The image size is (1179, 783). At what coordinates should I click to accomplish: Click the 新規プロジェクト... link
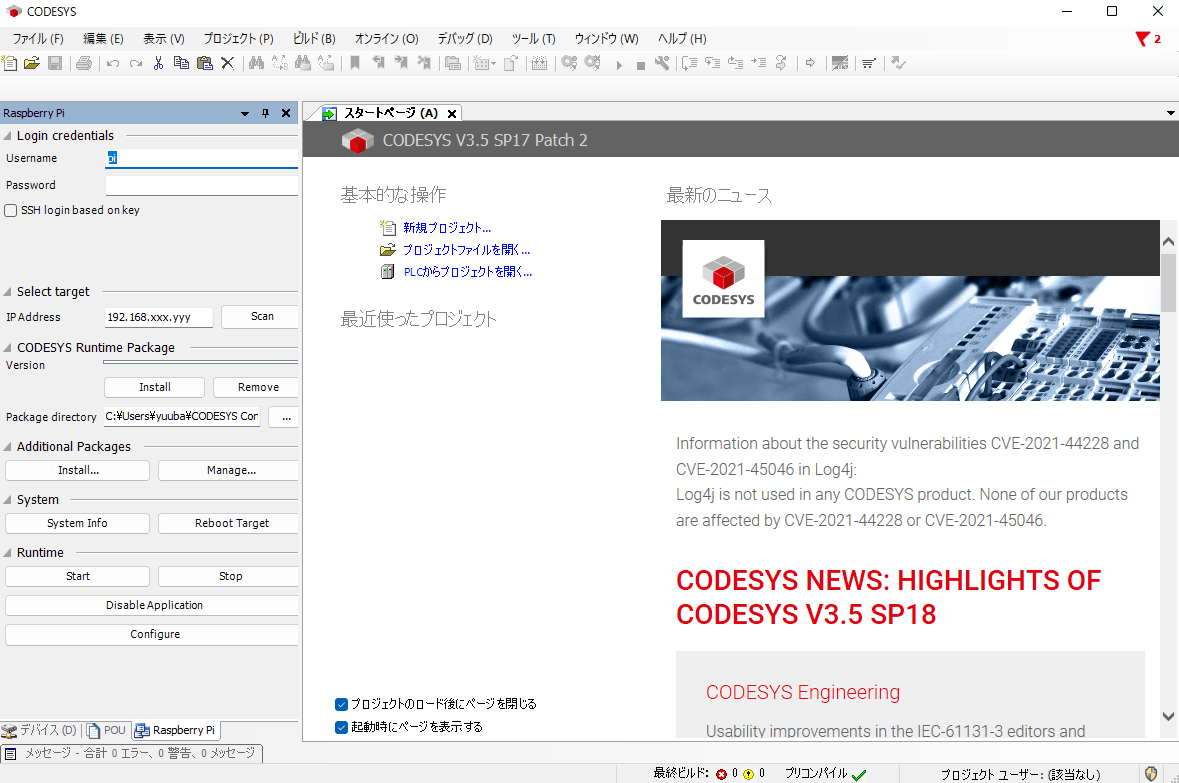(x=447, y=228)
